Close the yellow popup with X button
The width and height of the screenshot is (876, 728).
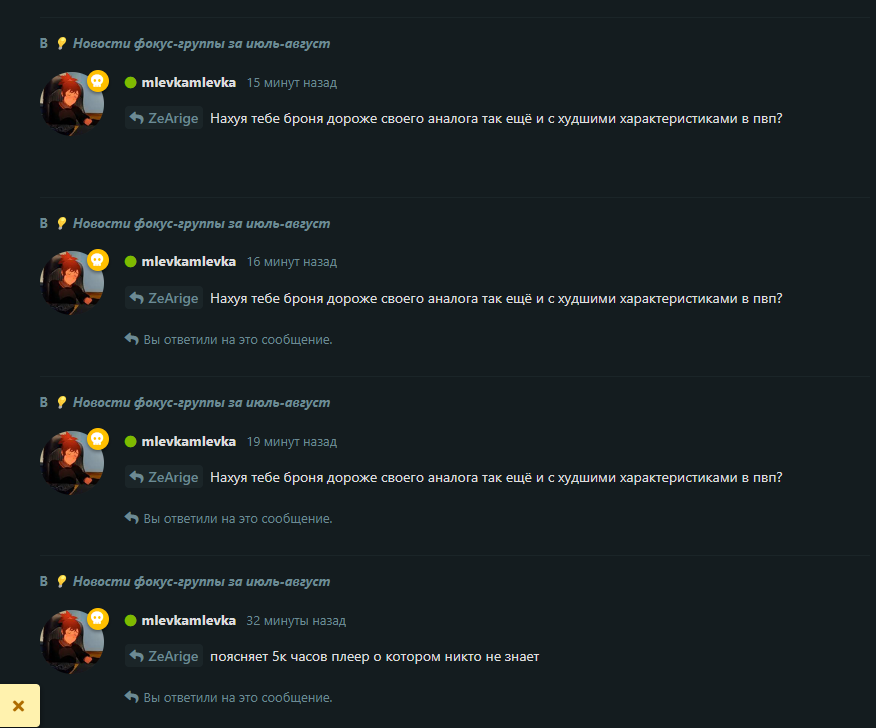[x=19, y=706]
